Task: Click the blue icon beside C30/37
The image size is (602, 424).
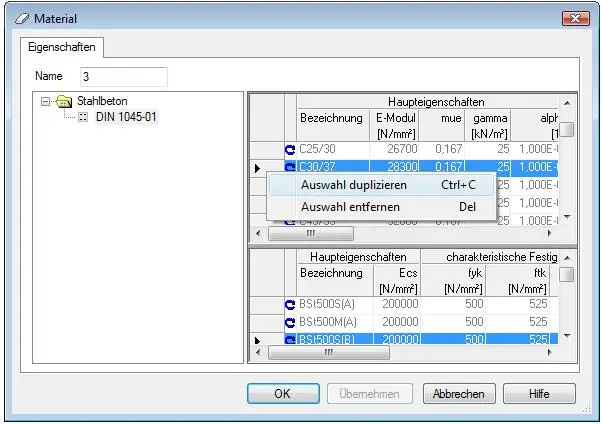Action: coord(290,167)
